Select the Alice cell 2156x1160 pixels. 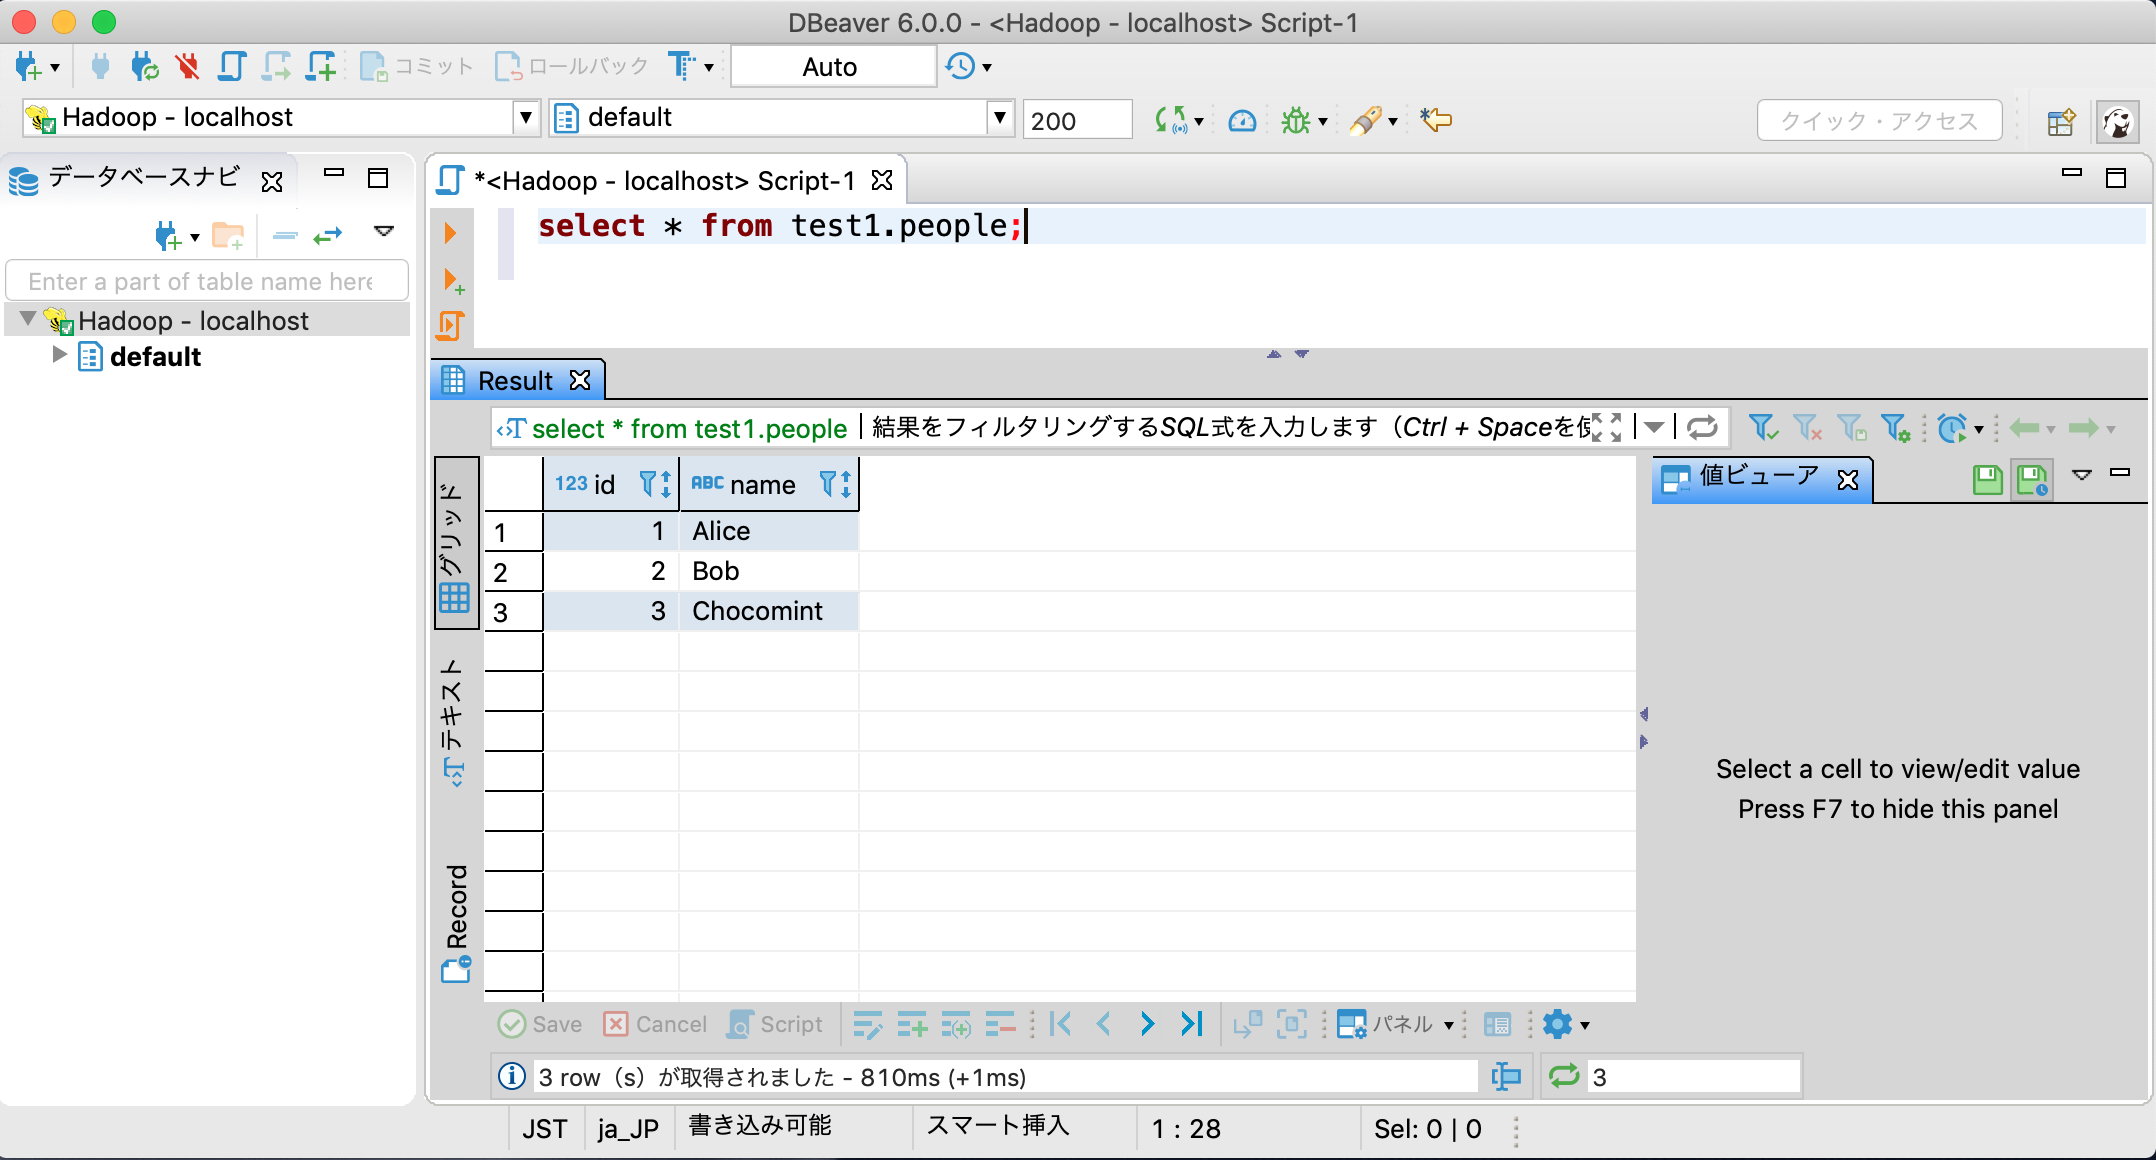[x=768, y=531]
